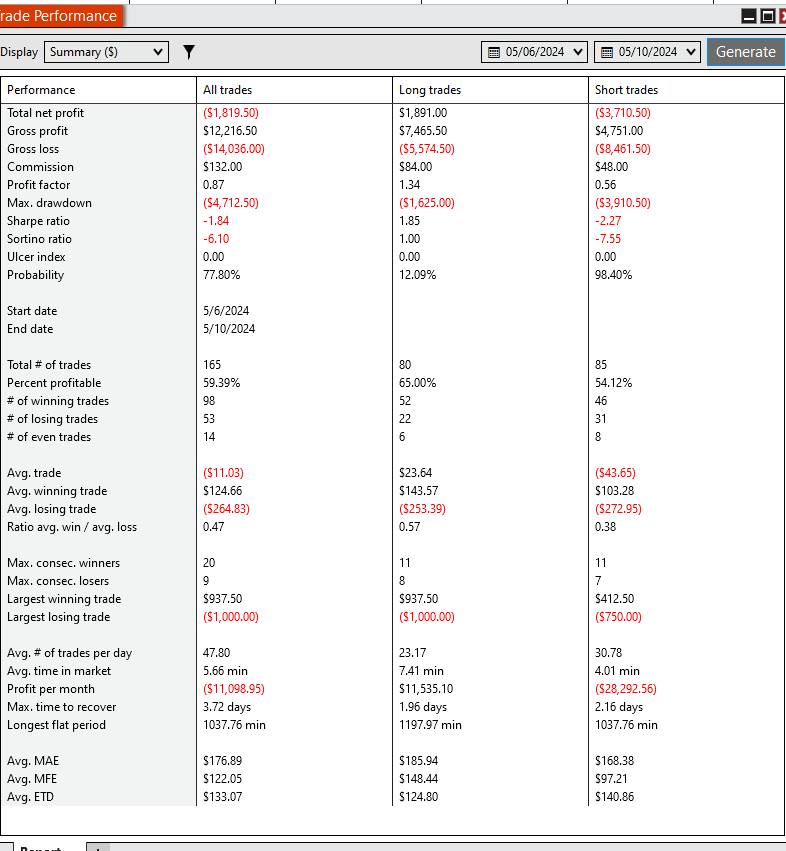Select the Trade Performance title tab
The width and height of the screenshot is (786, 851).
point(61,16)
